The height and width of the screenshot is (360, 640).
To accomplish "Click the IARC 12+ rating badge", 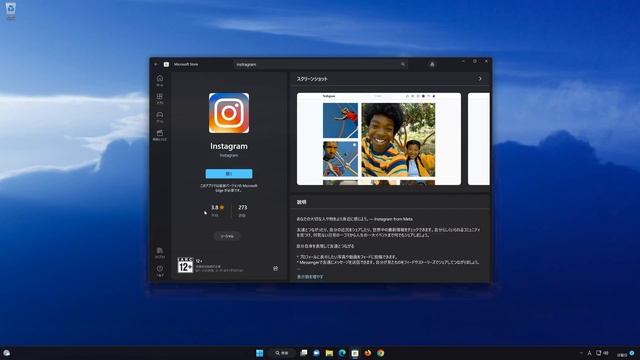I will click(x=185, y=265).
